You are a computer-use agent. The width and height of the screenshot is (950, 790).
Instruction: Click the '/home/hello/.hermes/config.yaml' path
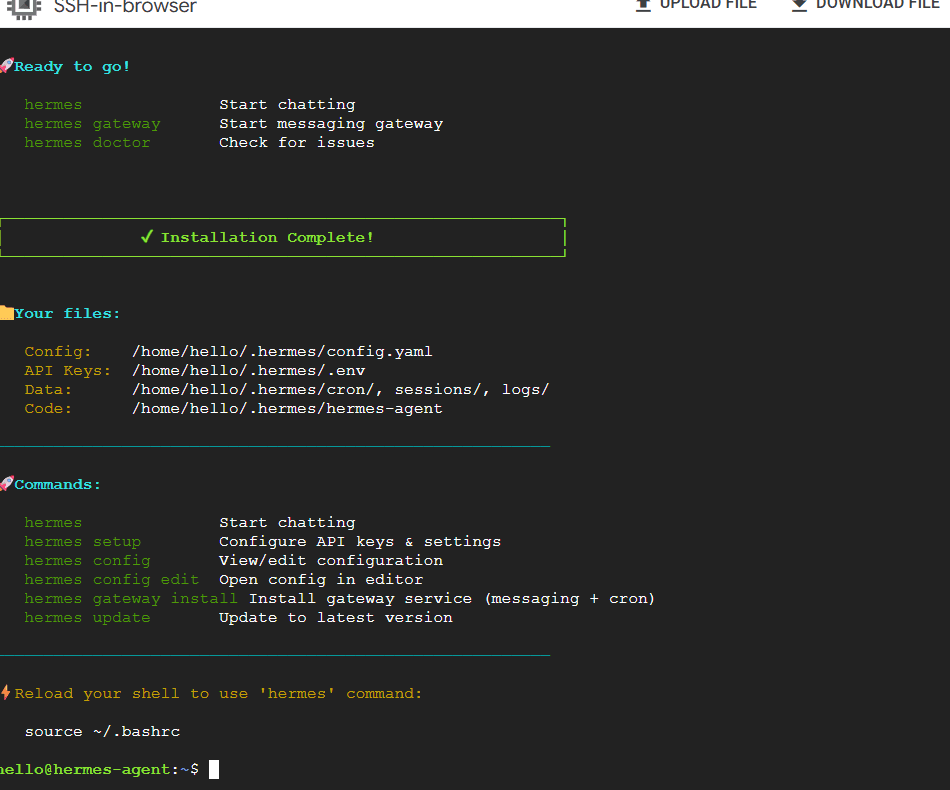tap(282, 351)
